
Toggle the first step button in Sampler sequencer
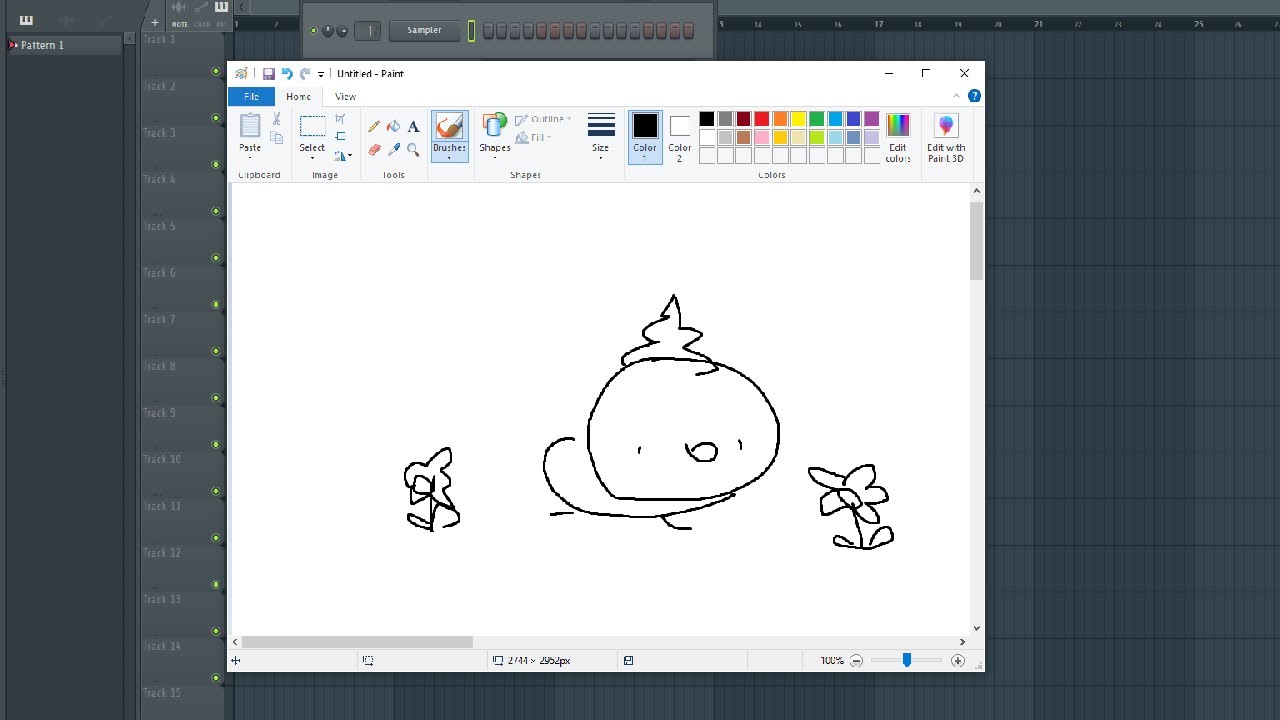tap(488, 31)
